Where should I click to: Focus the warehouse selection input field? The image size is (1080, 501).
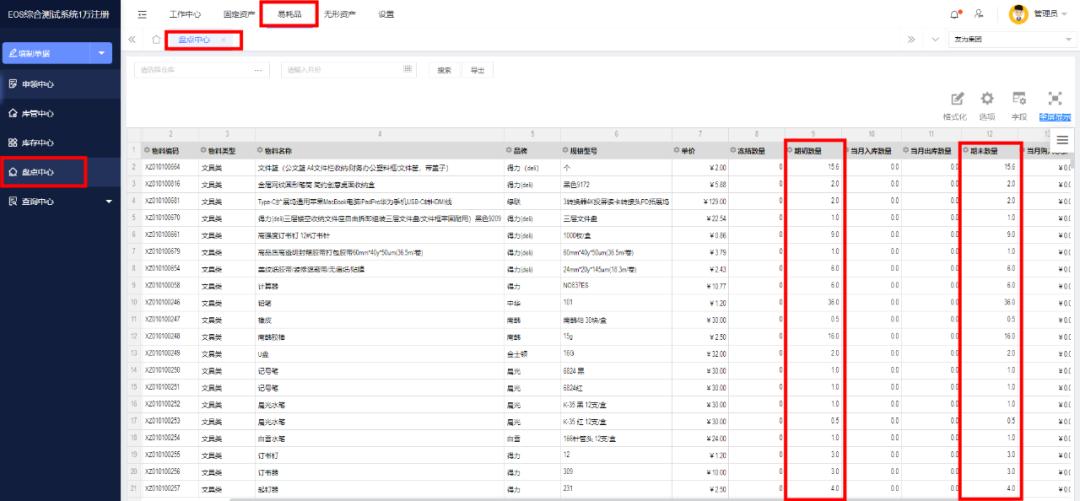click(x=200, y=70)
